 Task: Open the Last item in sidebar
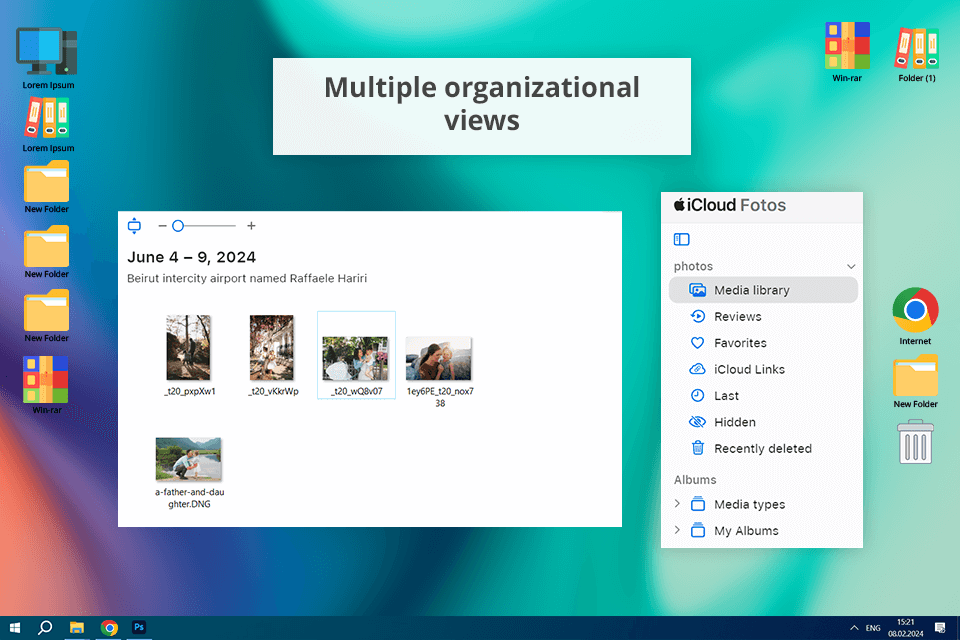726,396
